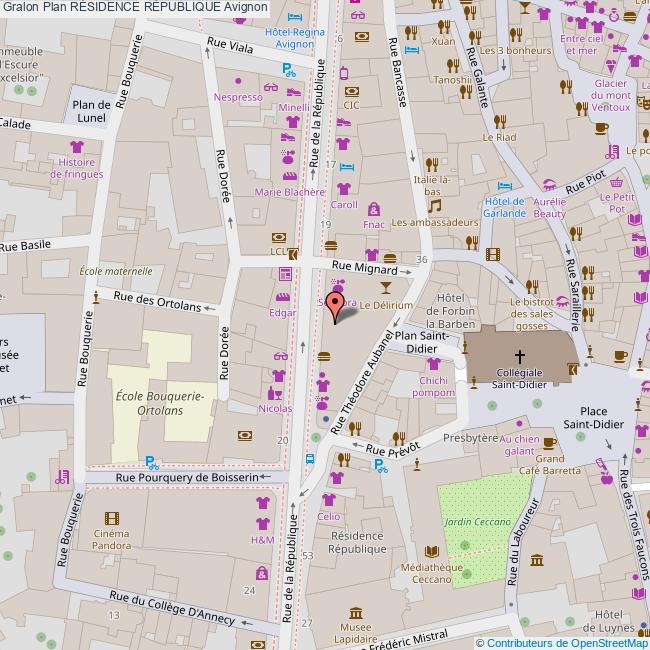This screenshot has height=650, width=650.
Task: Click the Collégiale Saint-Didier cross icon
Action: pos(519,356)
